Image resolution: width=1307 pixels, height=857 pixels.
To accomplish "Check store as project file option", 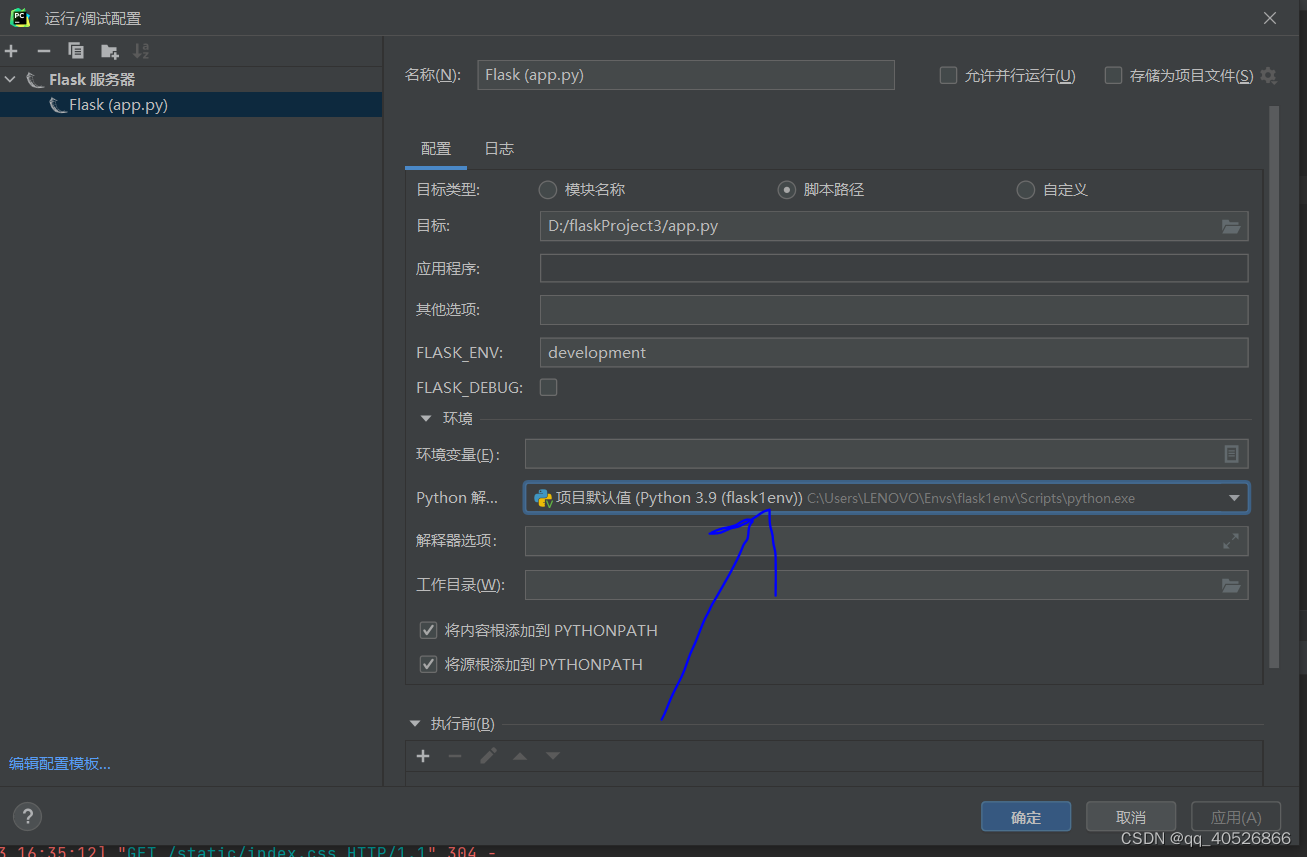I will (1113, 75).
